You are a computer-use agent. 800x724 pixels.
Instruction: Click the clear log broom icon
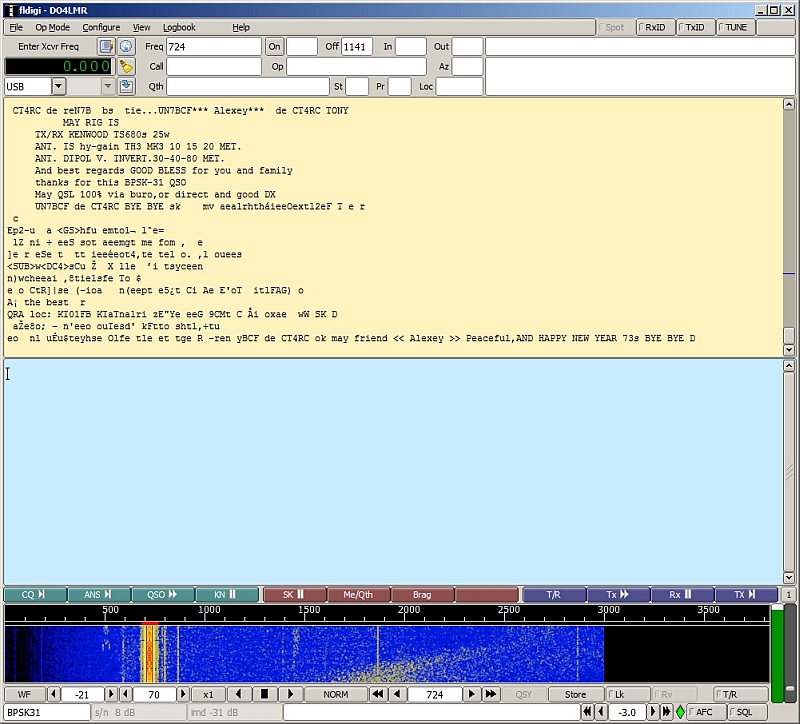pos(126,67)
